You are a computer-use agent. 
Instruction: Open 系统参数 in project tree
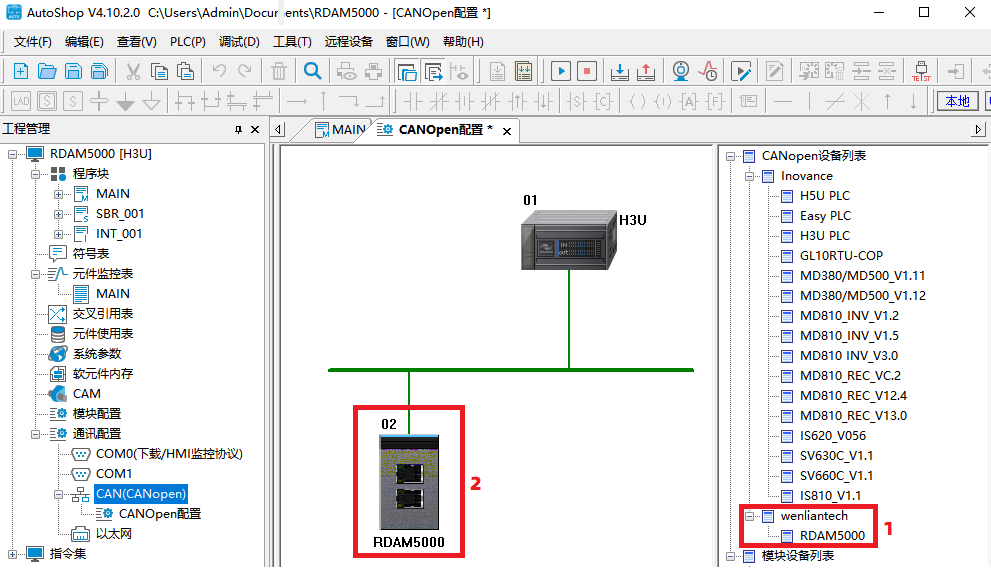point(103,354)
